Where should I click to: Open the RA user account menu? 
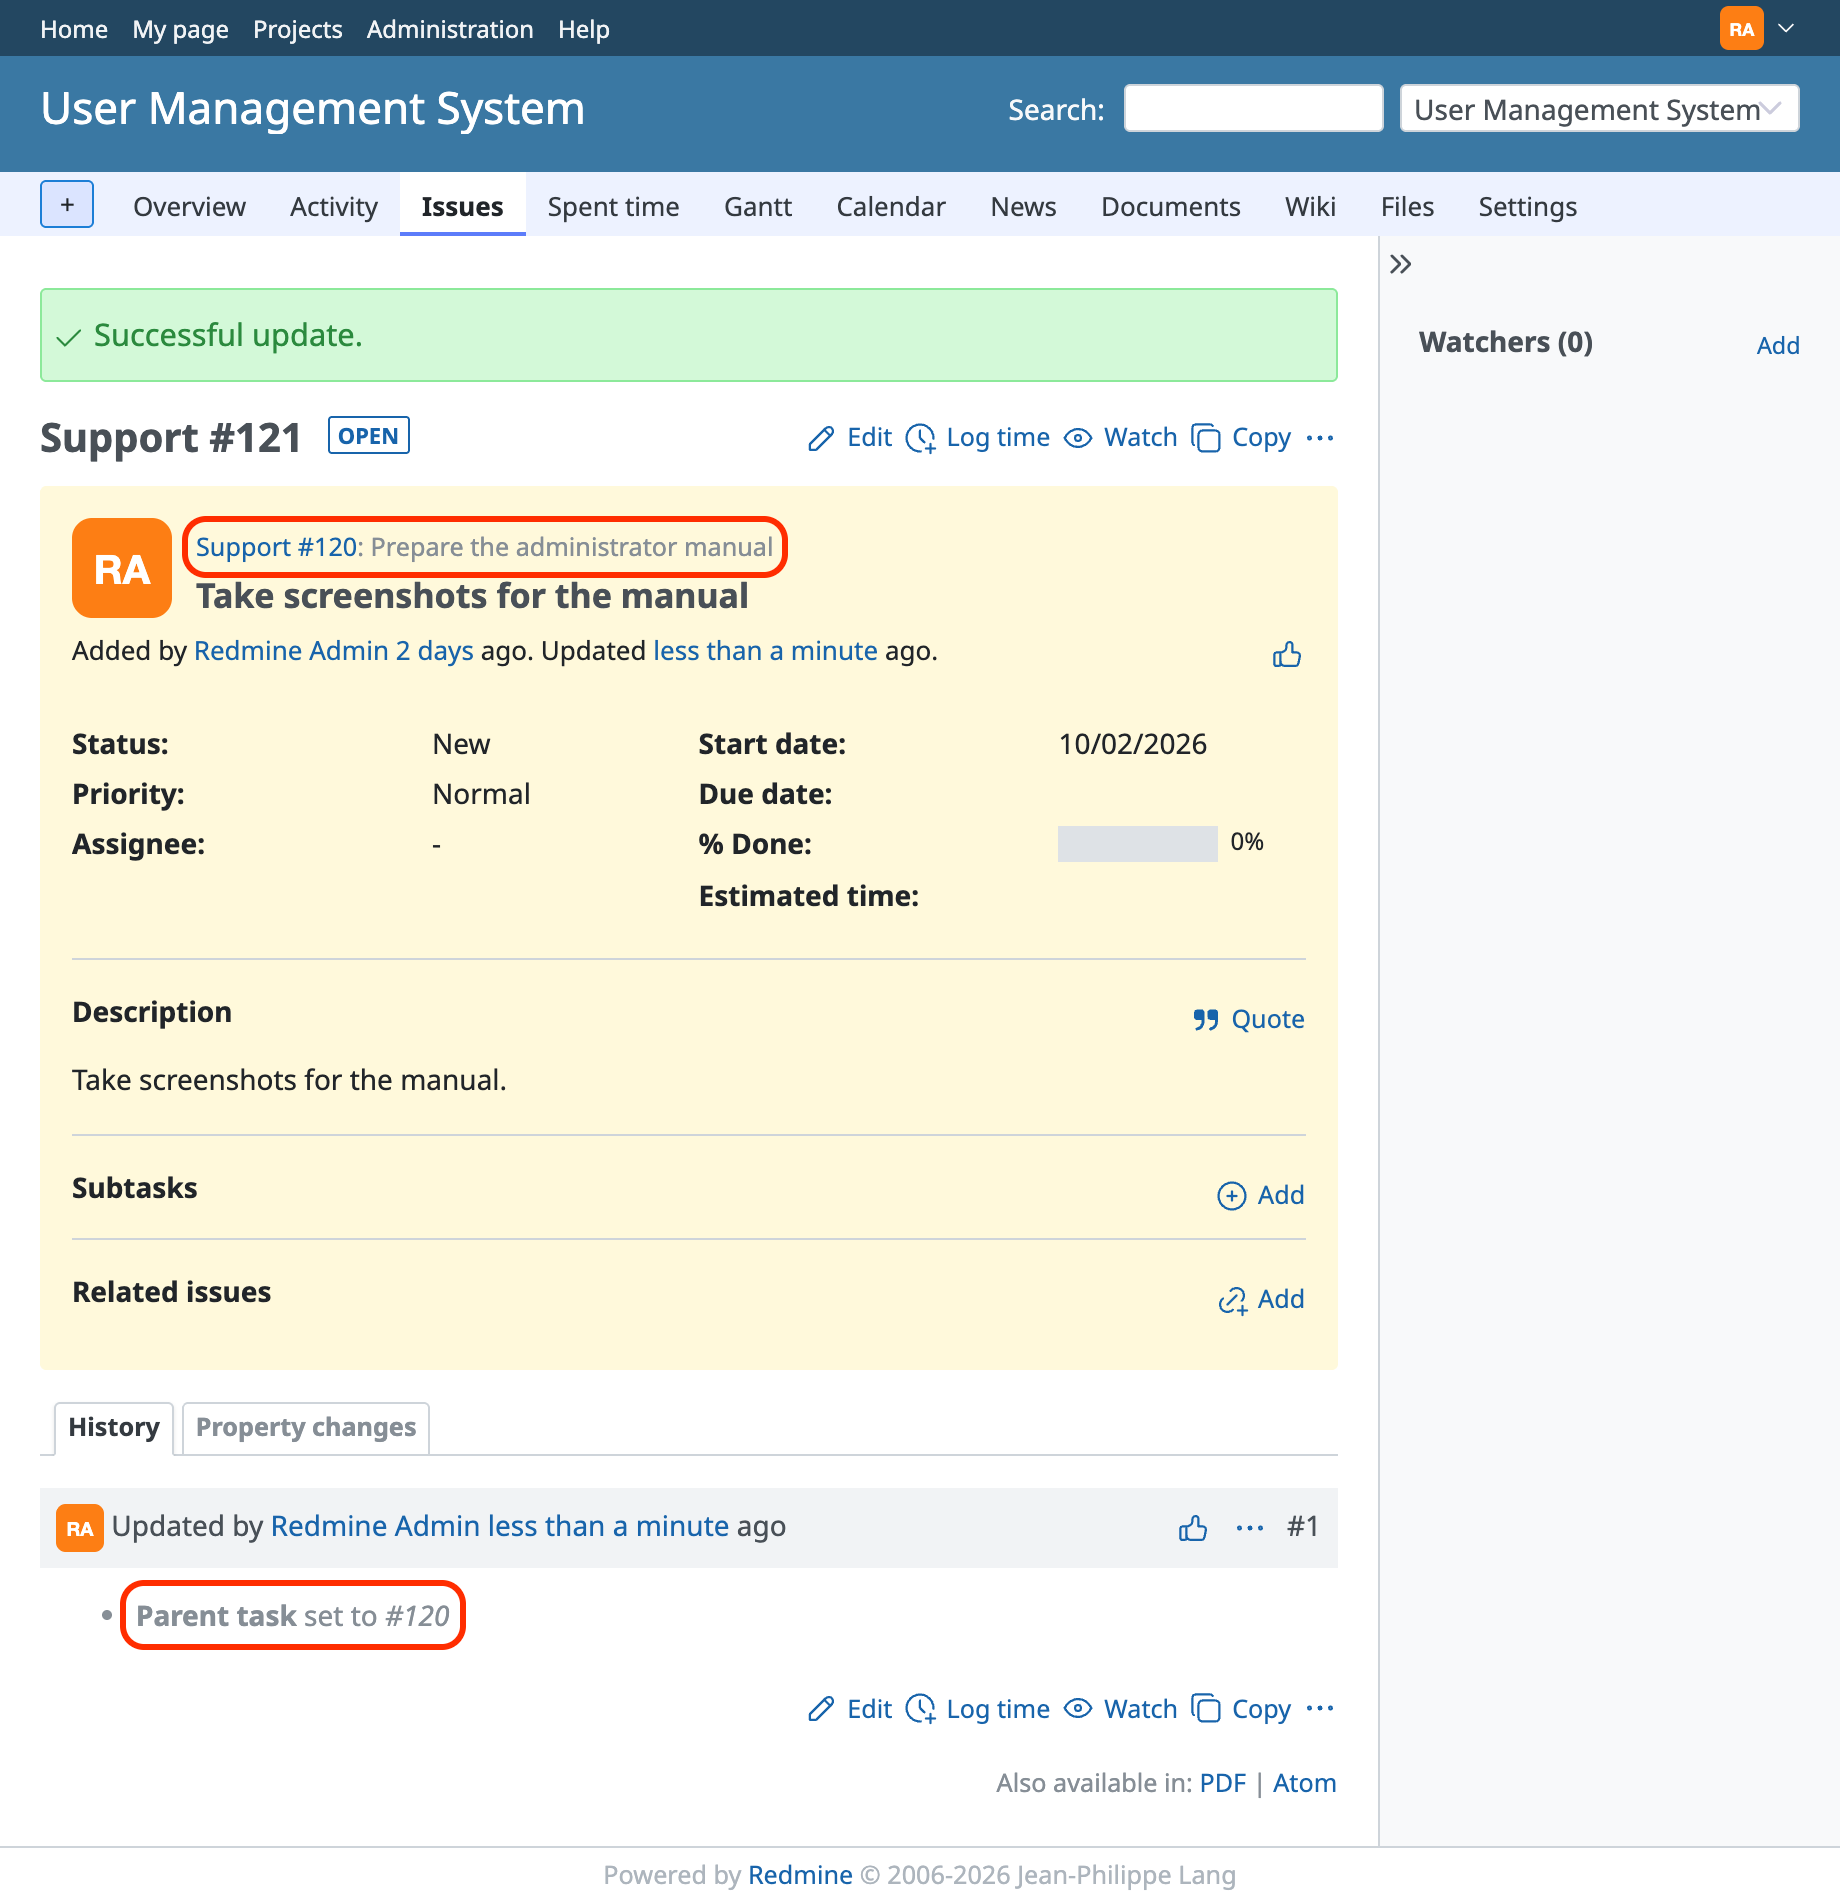point(1741,28)
